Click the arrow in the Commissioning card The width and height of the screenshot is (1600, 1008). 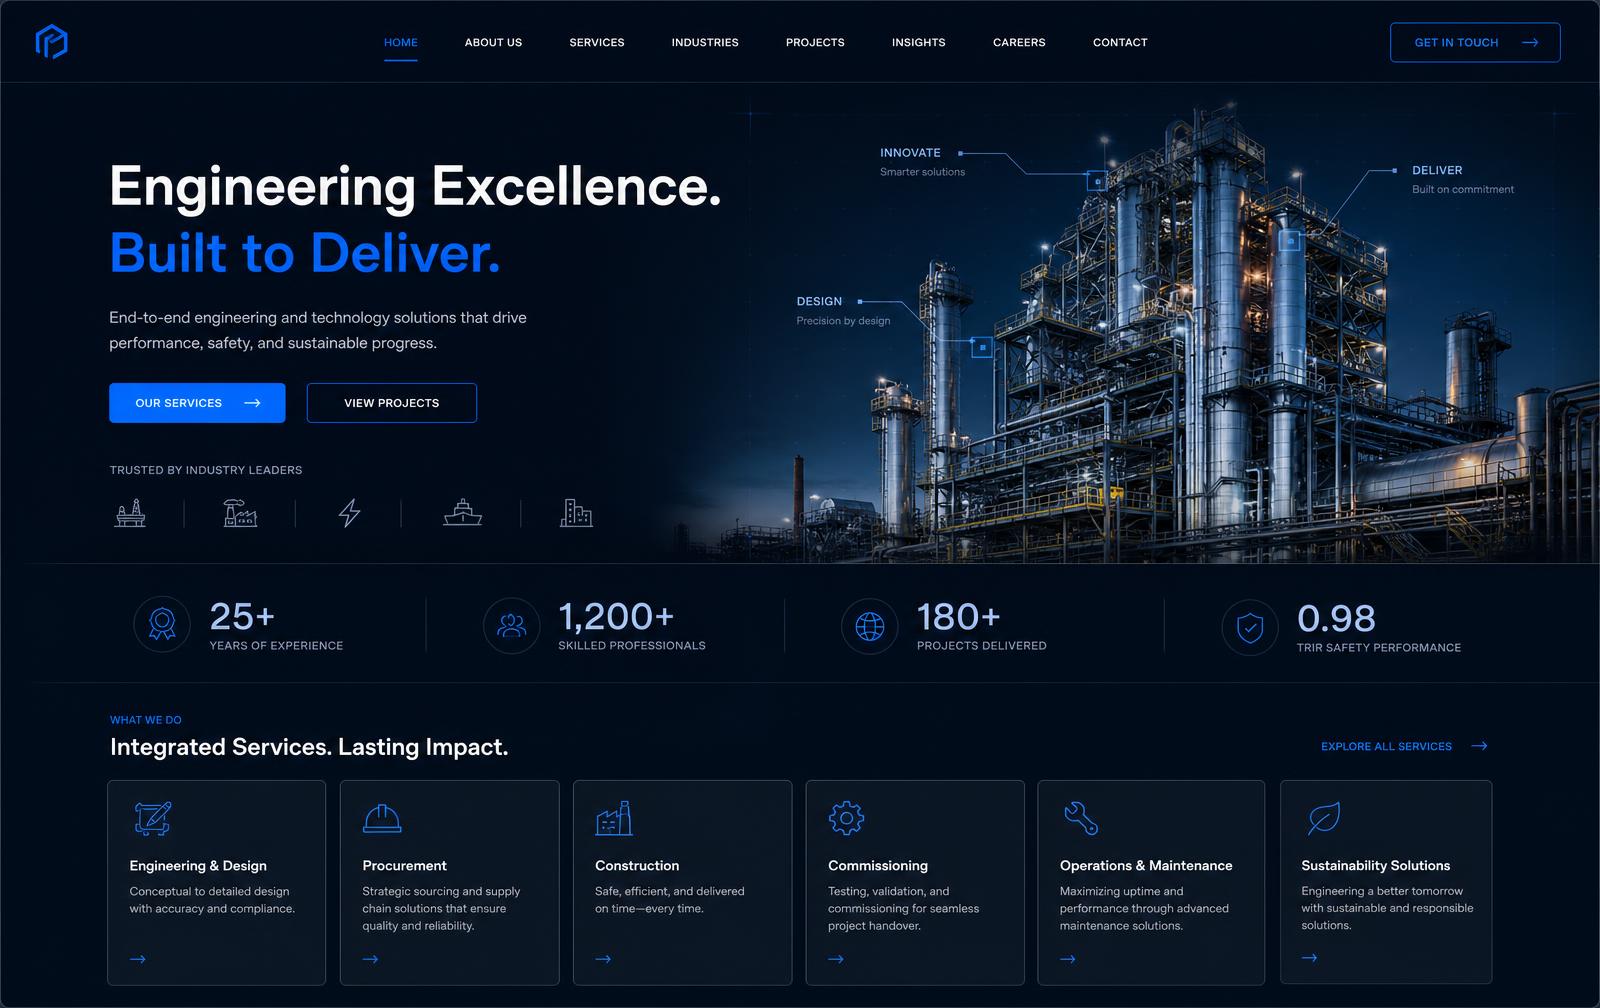tap(836, 959)
